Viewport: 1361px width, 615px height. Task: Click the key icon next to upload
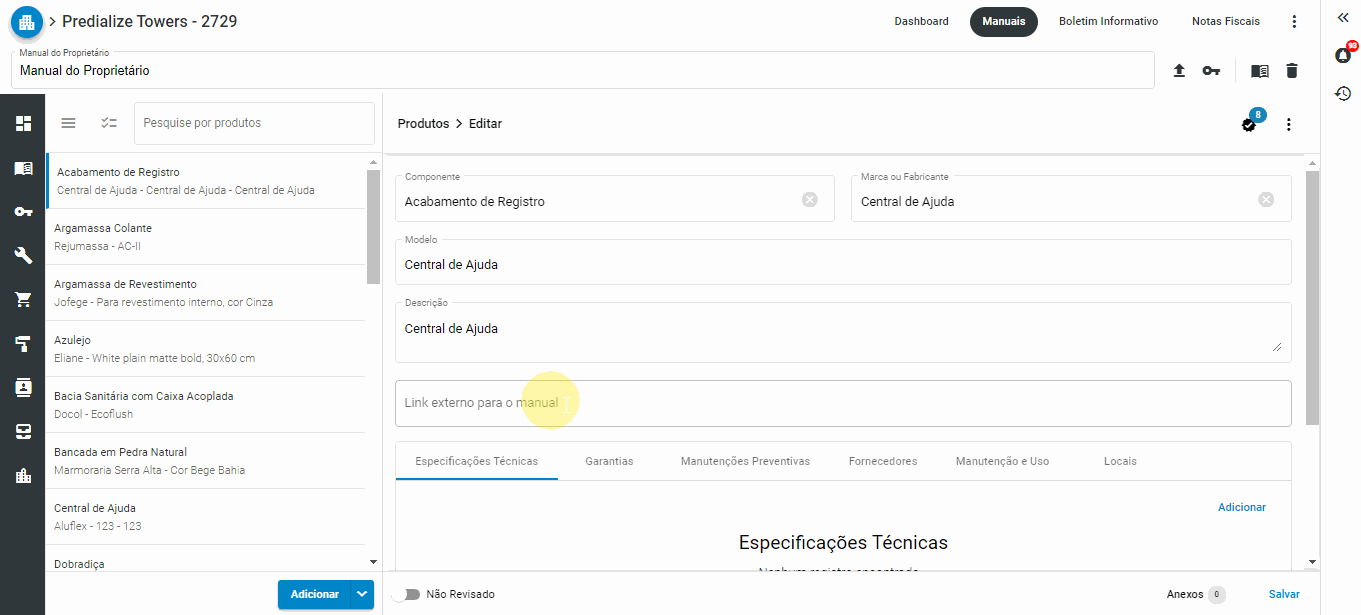[1211, 71]
